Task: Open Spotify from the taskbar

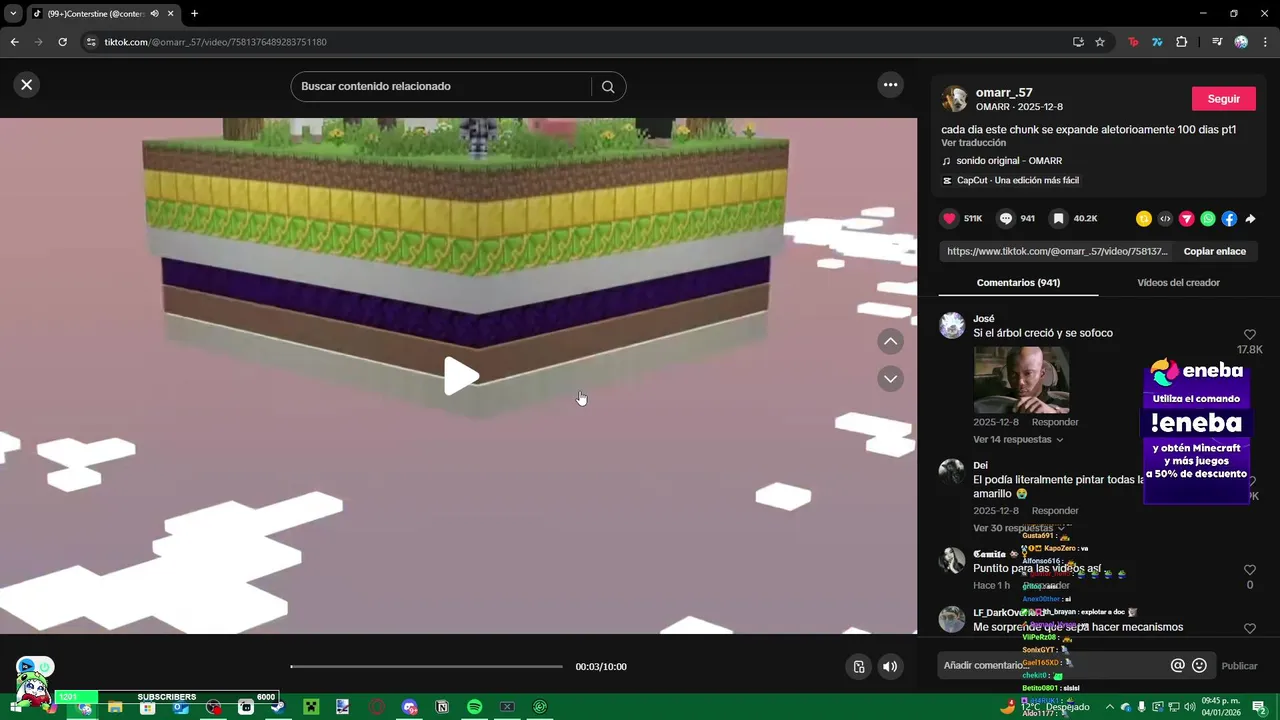Action: tap(474, 707)
